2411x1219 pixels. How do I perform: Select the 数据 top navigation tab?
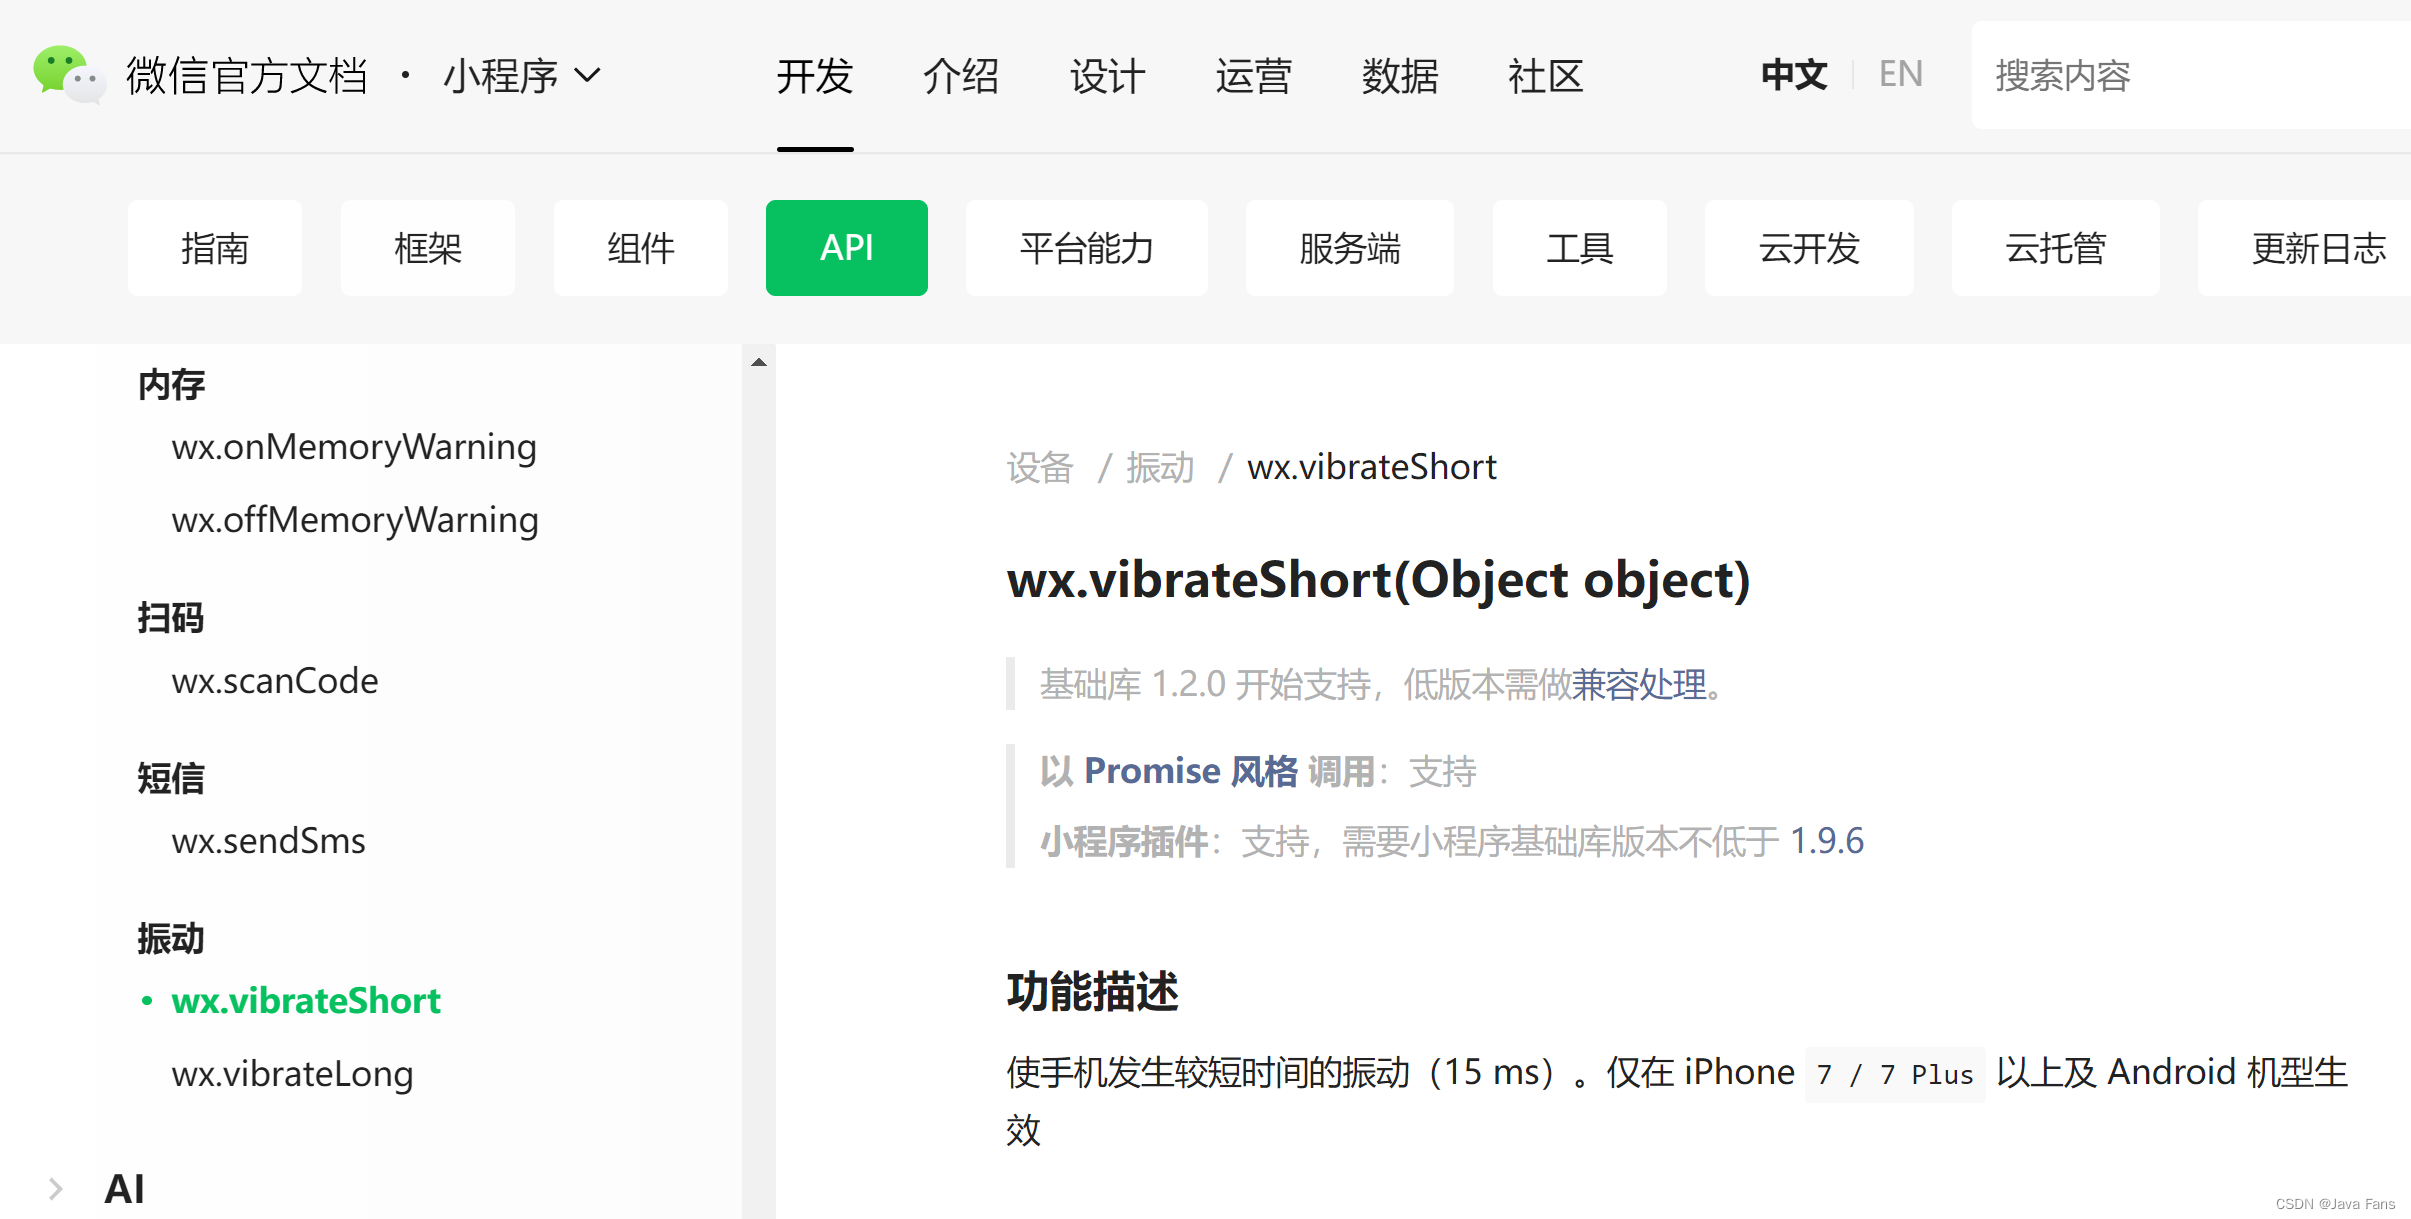click(1399, 76)
